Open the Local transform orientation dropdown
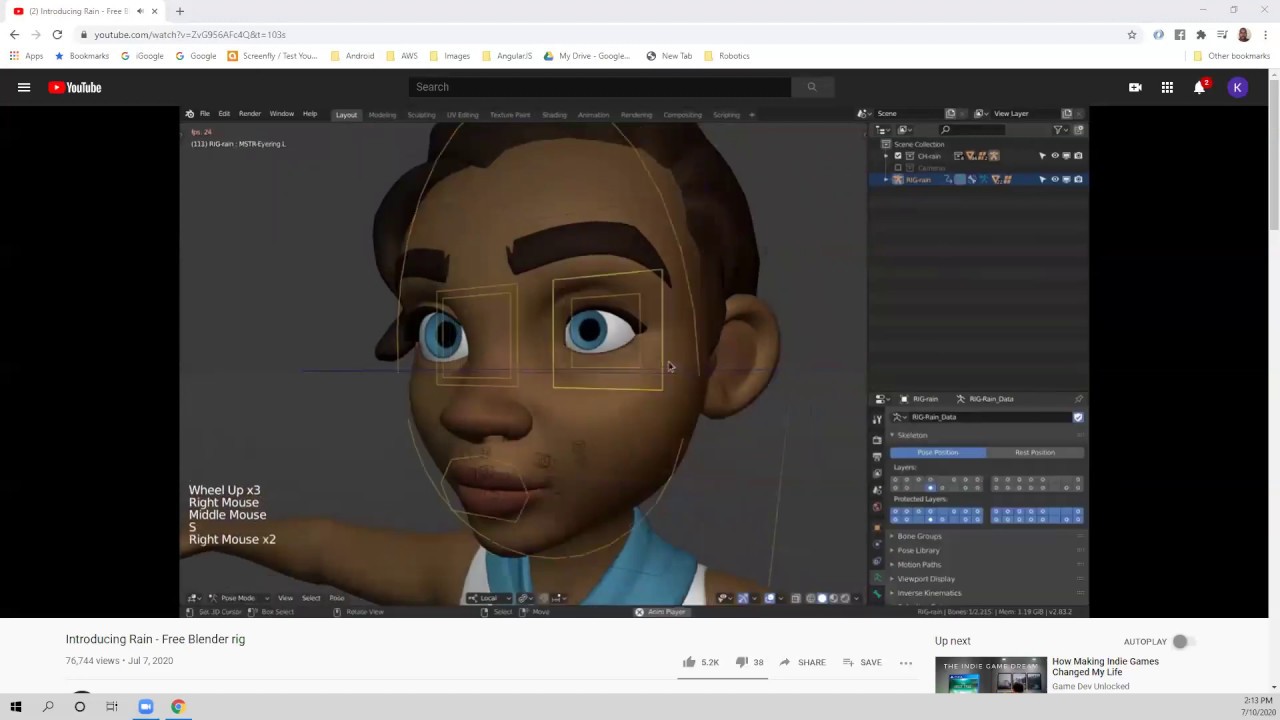The height and width of the screenshot is (720, 1280). click(x=490, y=598)
